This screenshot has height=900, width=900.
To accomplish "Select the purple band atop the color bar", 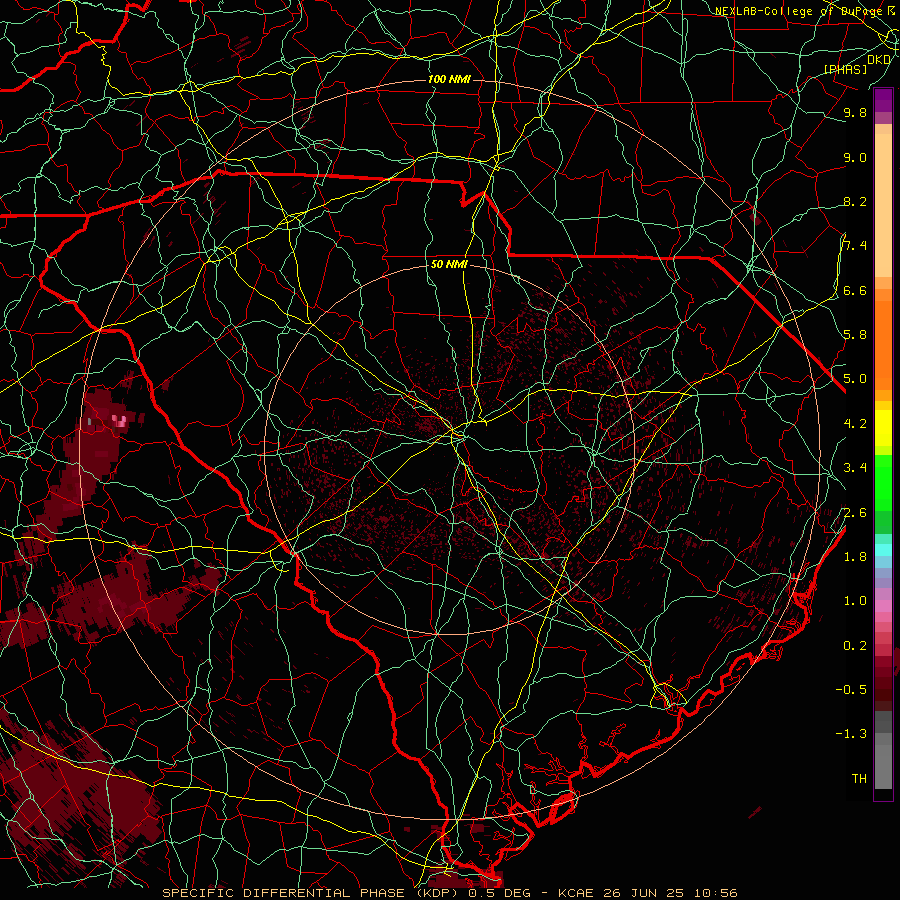I will 883,100.
